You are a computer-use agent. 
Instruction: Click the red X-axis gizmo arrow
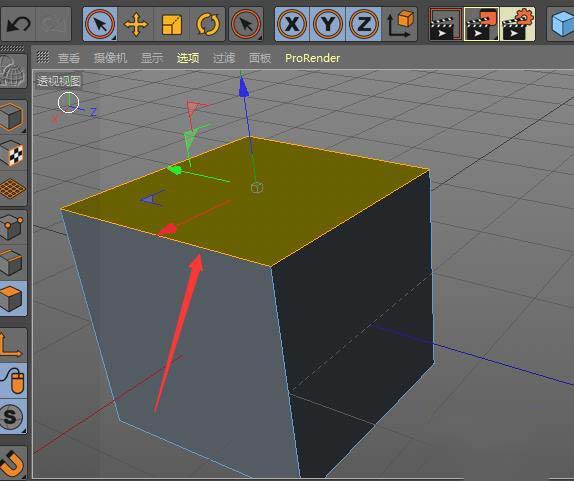click(x=168, y=229)
